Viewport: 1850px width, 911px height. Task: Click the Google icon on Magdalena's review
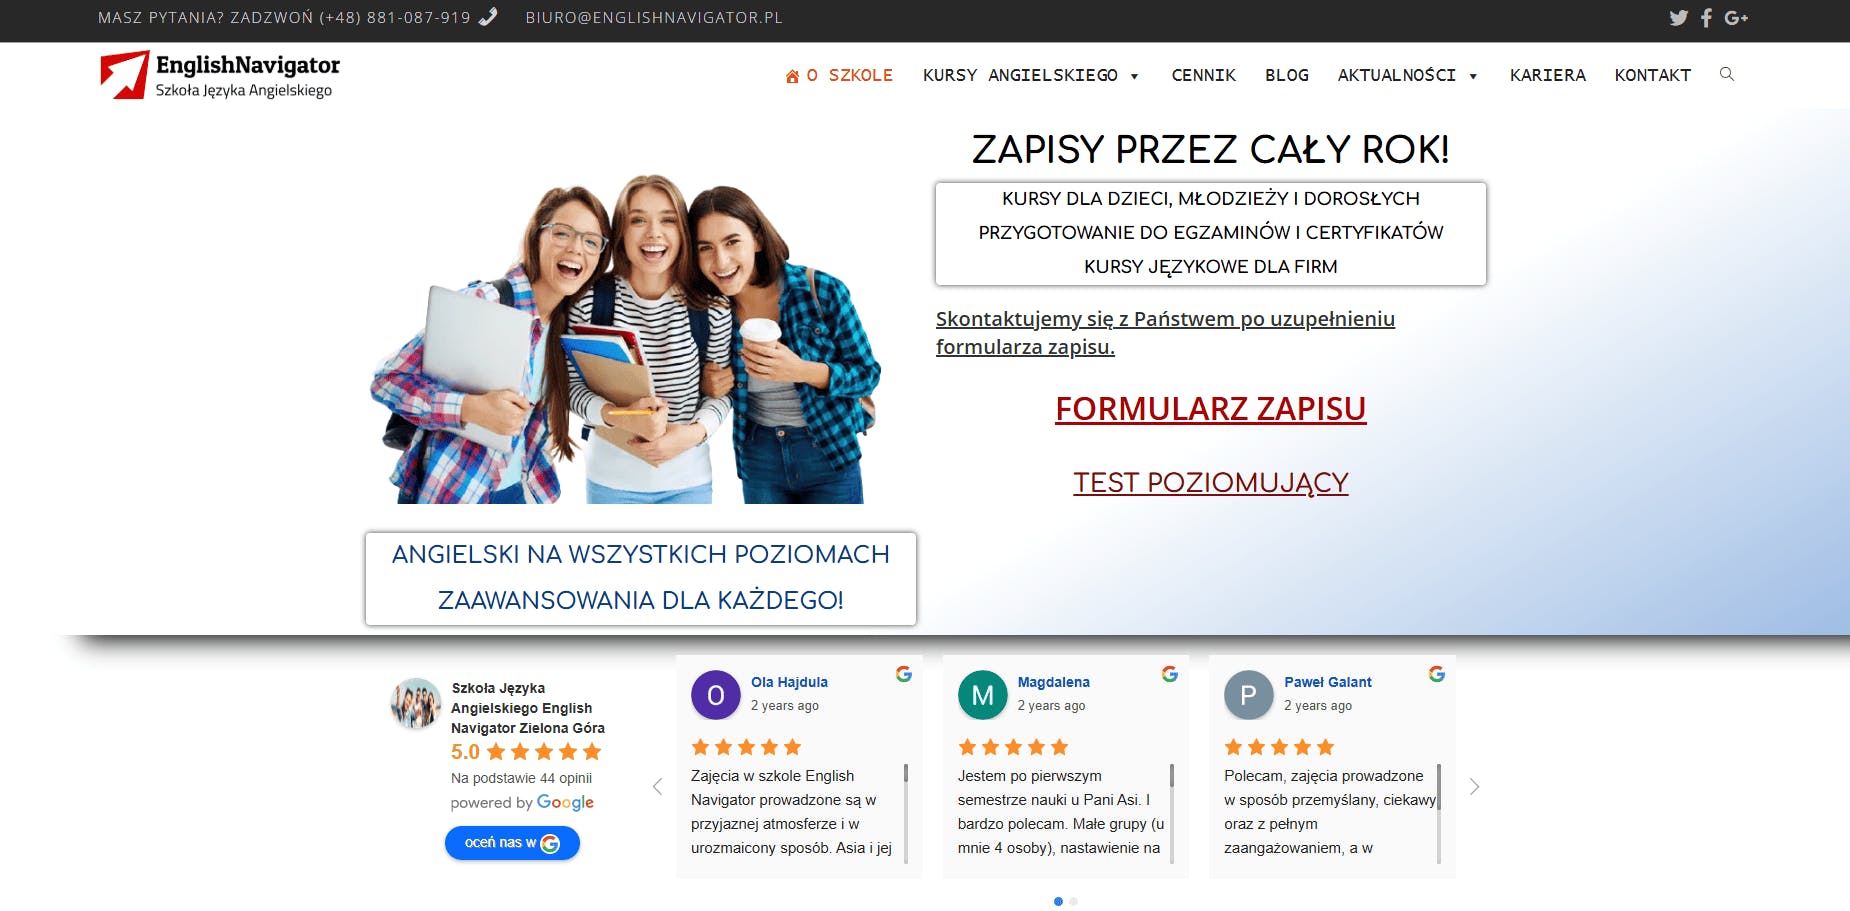tap(1170, 674)
